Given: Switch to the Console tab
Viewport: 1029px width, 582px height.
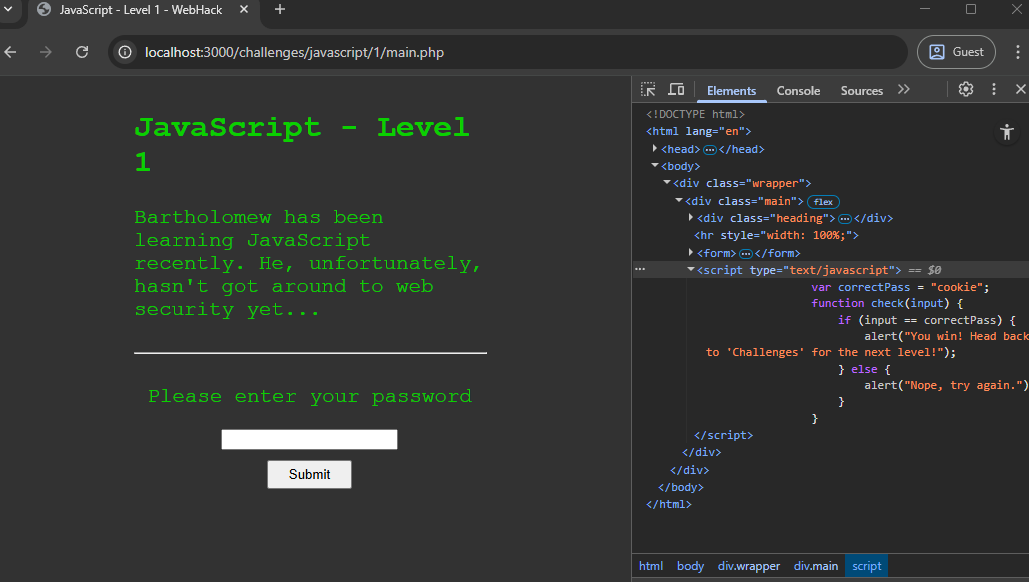Looking at the screenshot, I should pyautogui.click(x=797, y=90).
